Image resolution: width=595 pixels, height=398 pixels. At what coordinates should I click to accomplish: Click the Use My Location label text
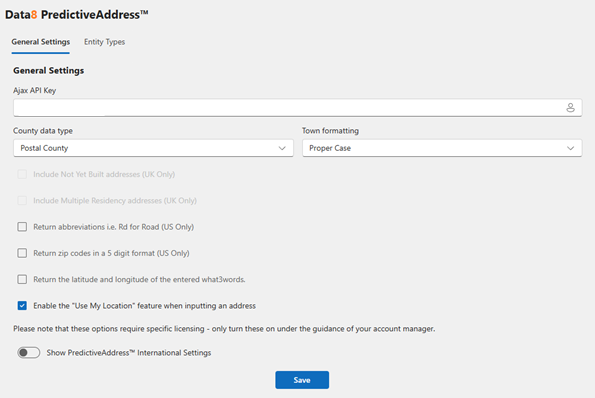pos(145,306)
